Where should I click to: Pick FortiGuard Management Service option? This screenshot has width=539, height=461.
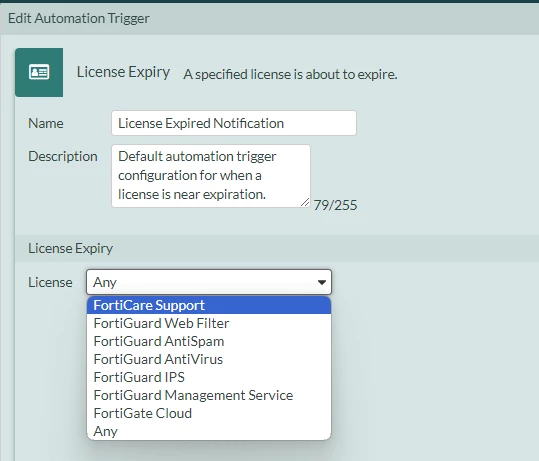pos(209,395)
